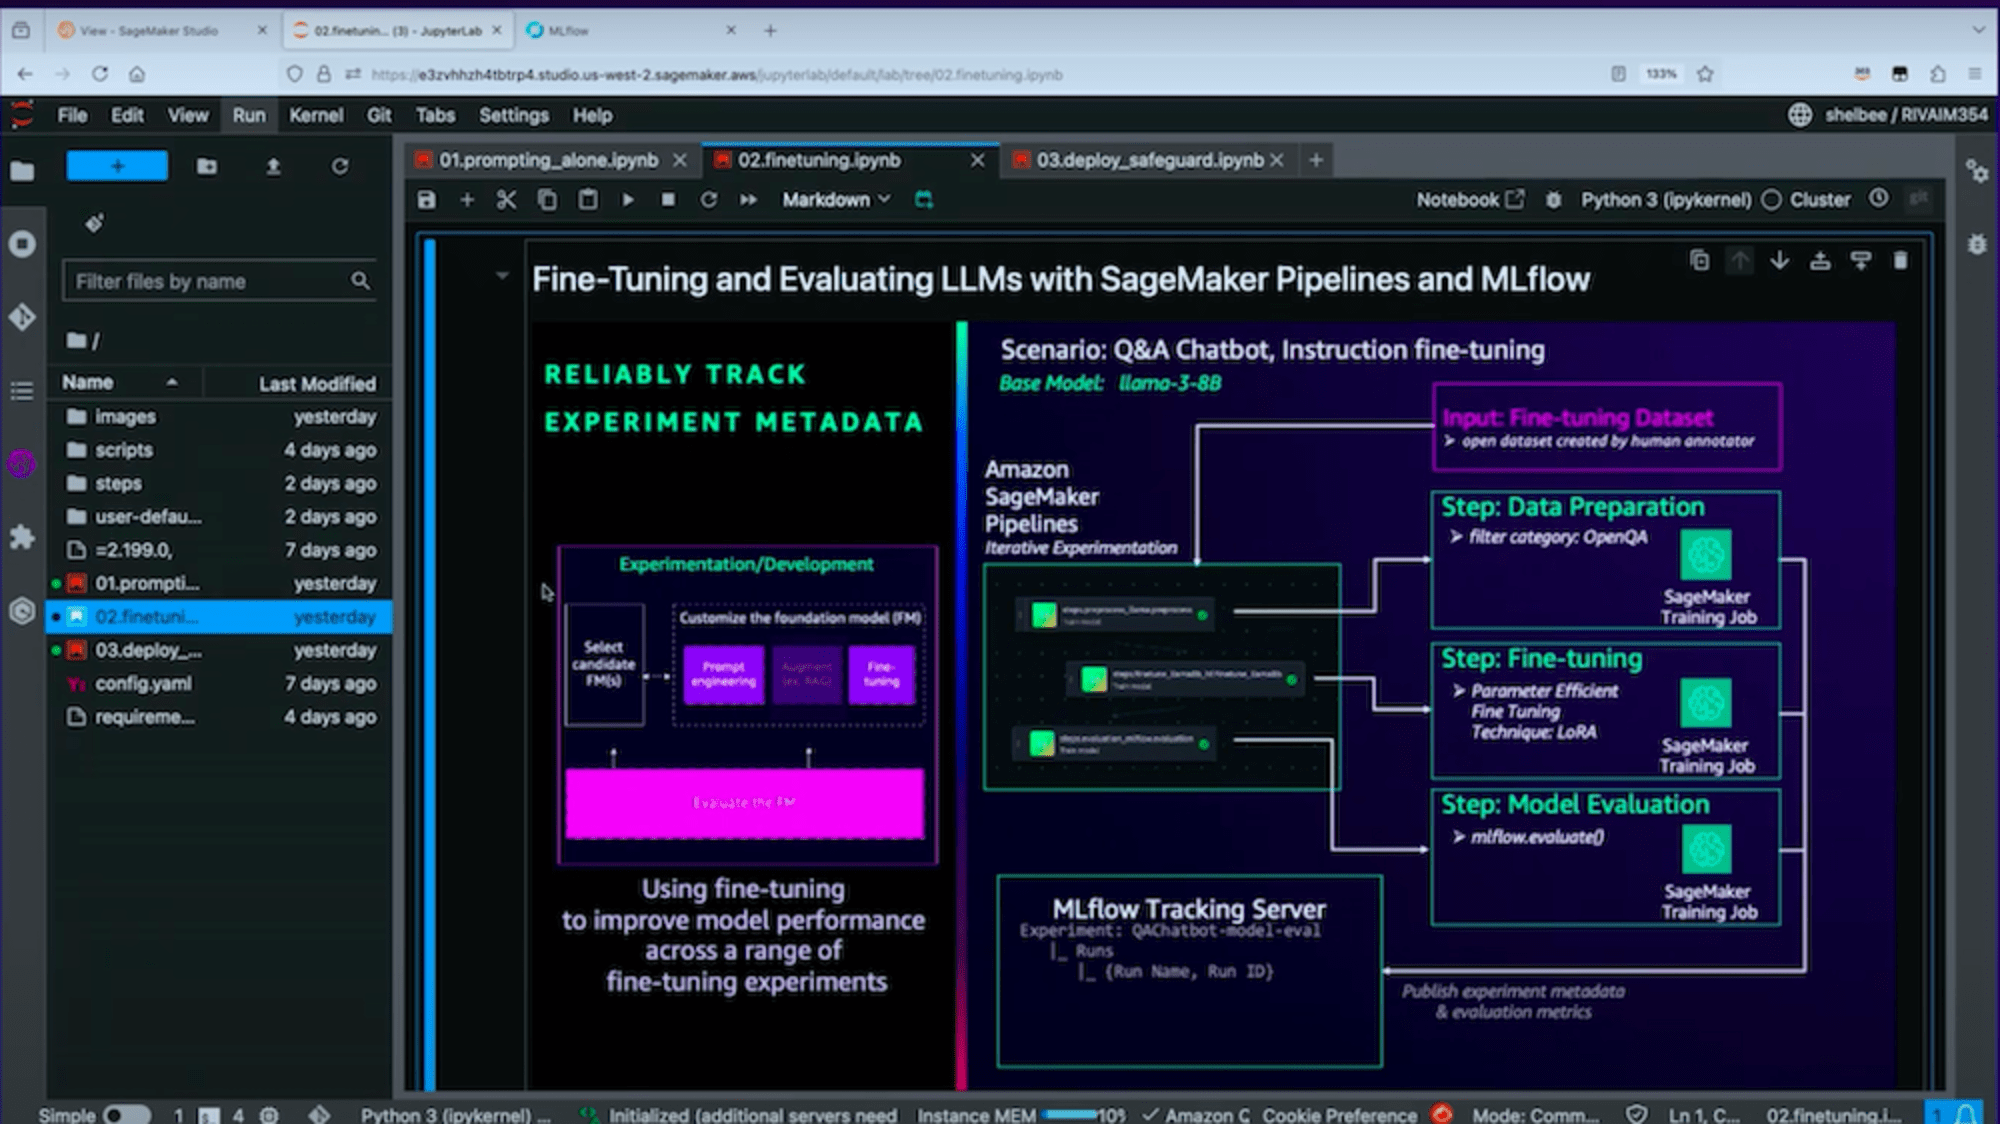Add a new launcher tab with plus
This screenshot has width=2000, height=1124.
point(1316,160)
